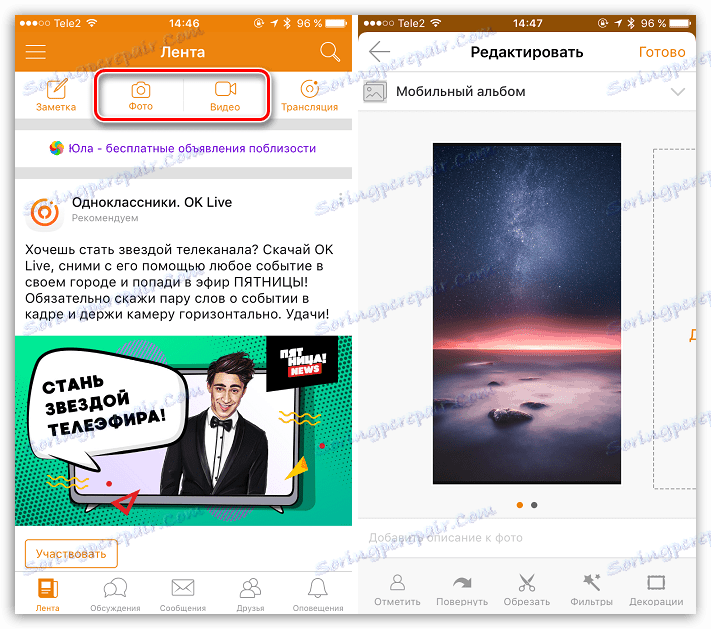
Task: Tap the Участвовать button
Action: coord(71,553)
